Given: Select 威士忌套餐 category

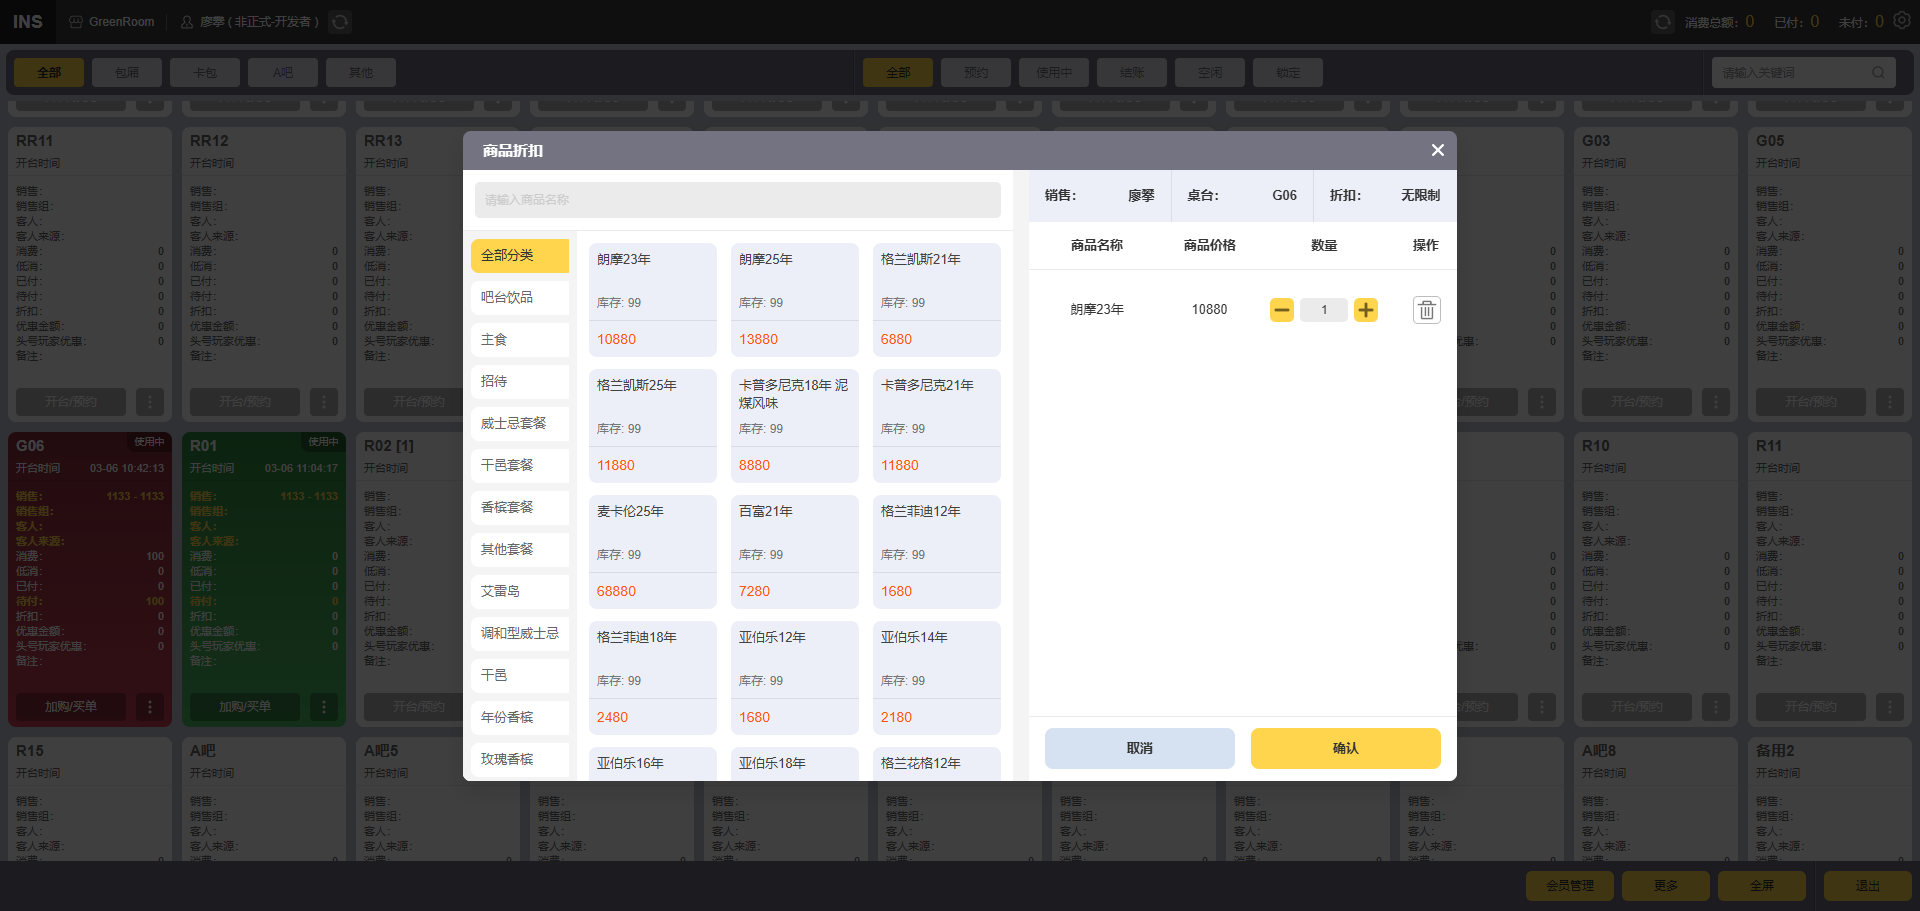Looking at the screenshot, I should [x=520, y=424].
